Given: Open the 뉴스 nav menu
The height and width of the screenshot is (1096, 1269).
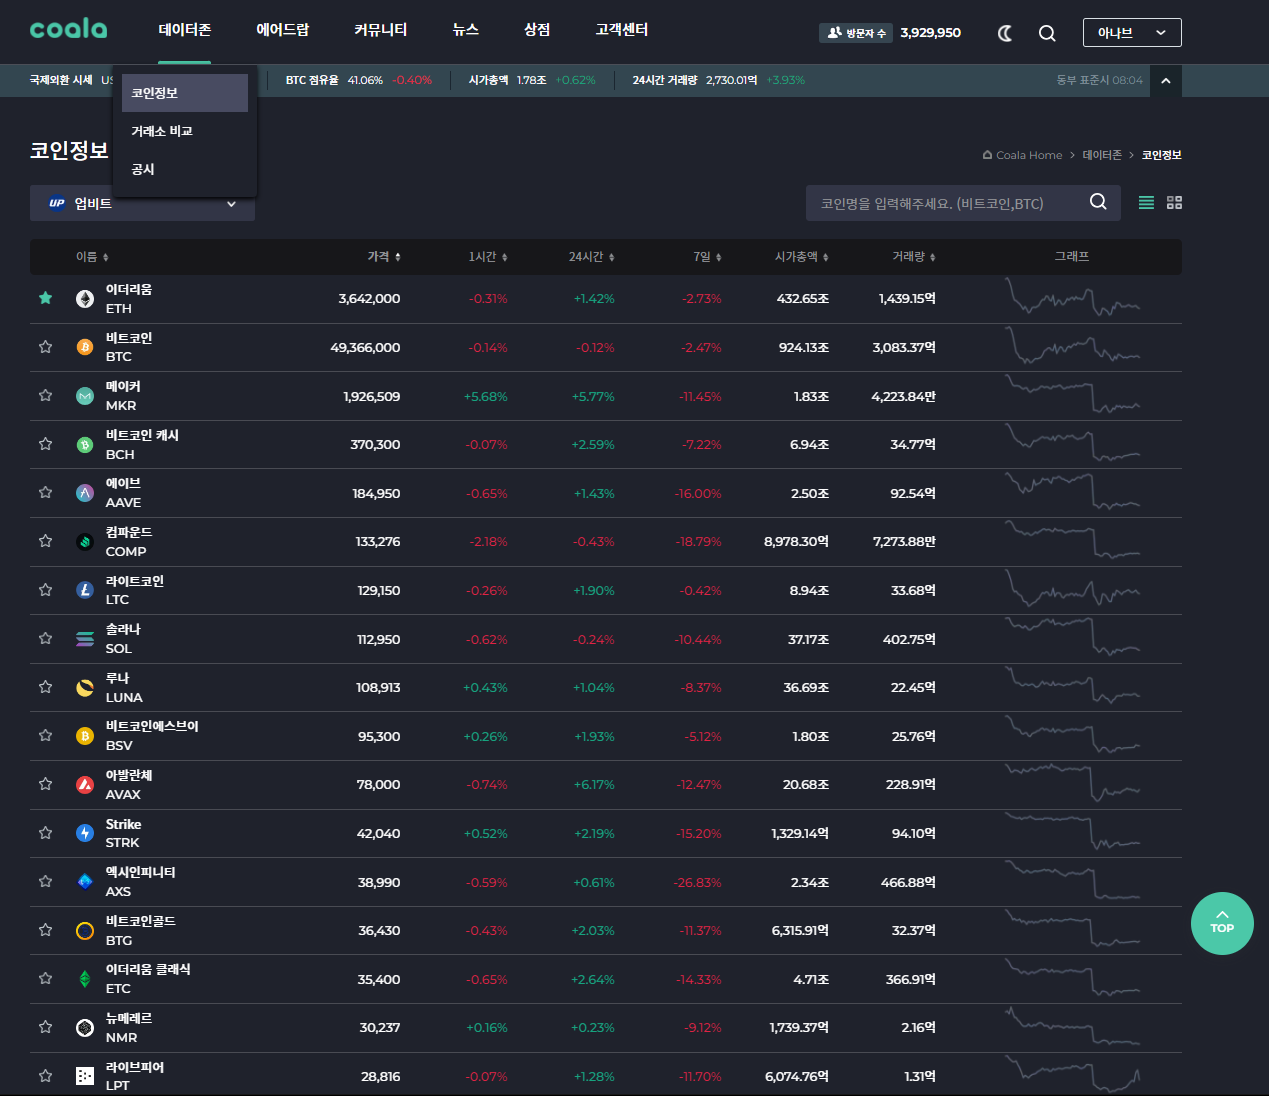Looking at the screenshot, I should coord(466,30).
